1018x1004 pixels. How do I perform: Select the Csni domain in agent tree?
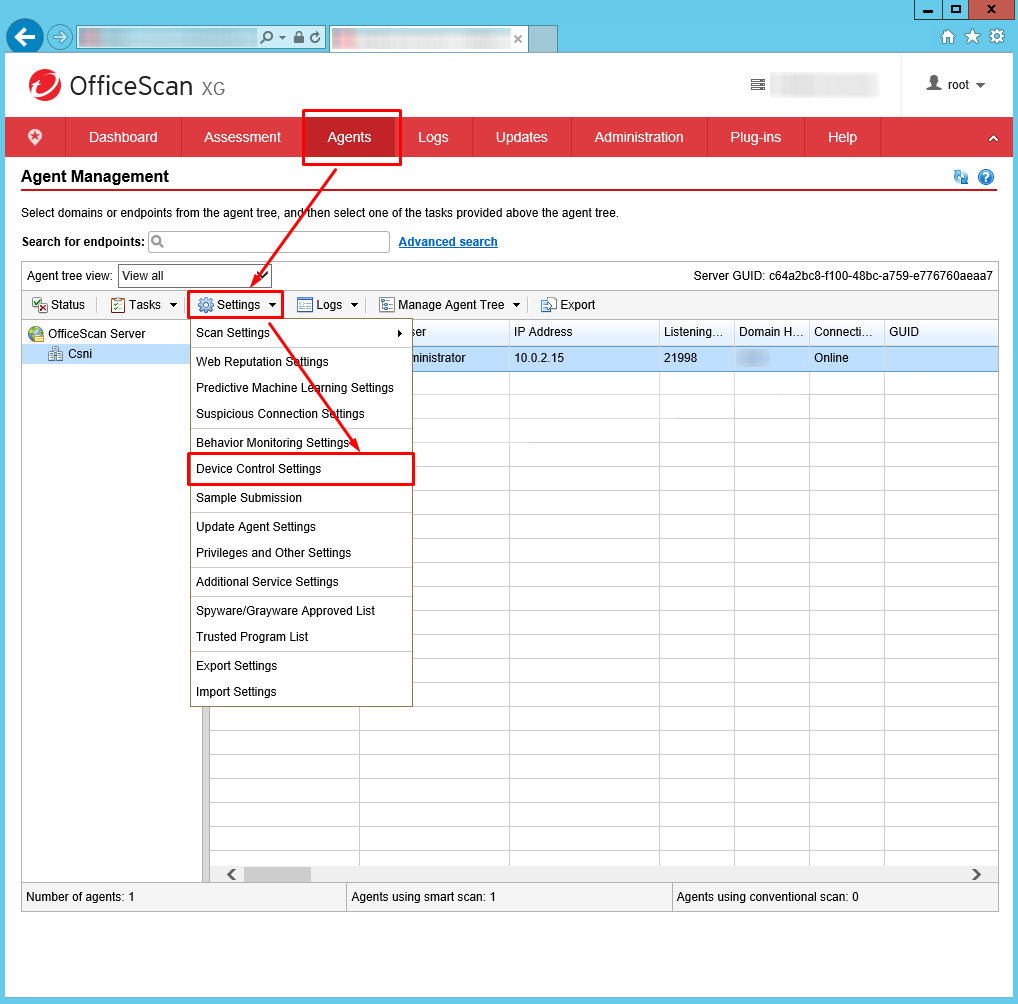pos(80,354)
